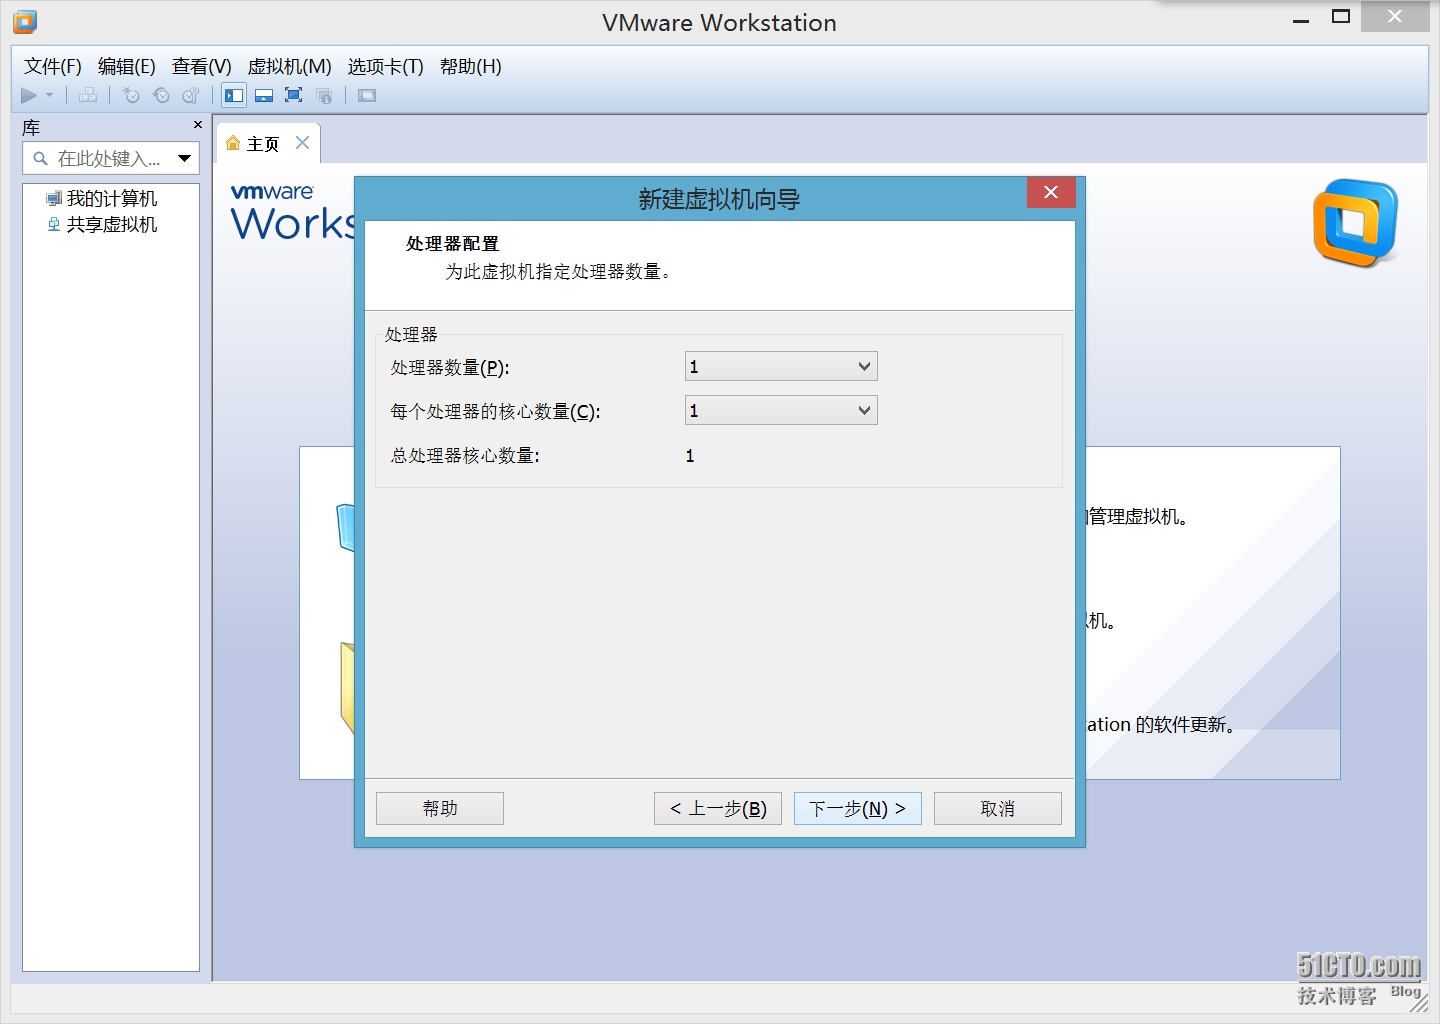Open the power options arrow beside play

(49, 95)
